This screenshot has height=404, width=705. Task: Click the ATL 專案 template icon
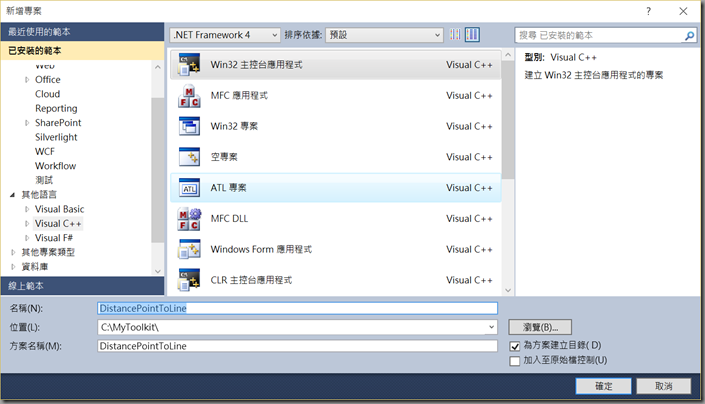(x=189, y=188)
